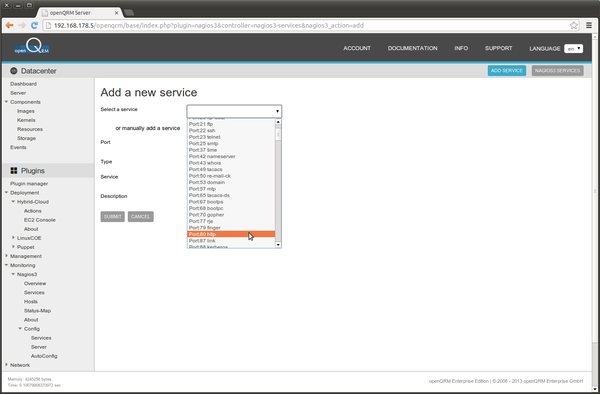The height and width of the screenshot is (394, 600).
Task: Click the service list scroll-down arrow
Action: pos(278,245)
